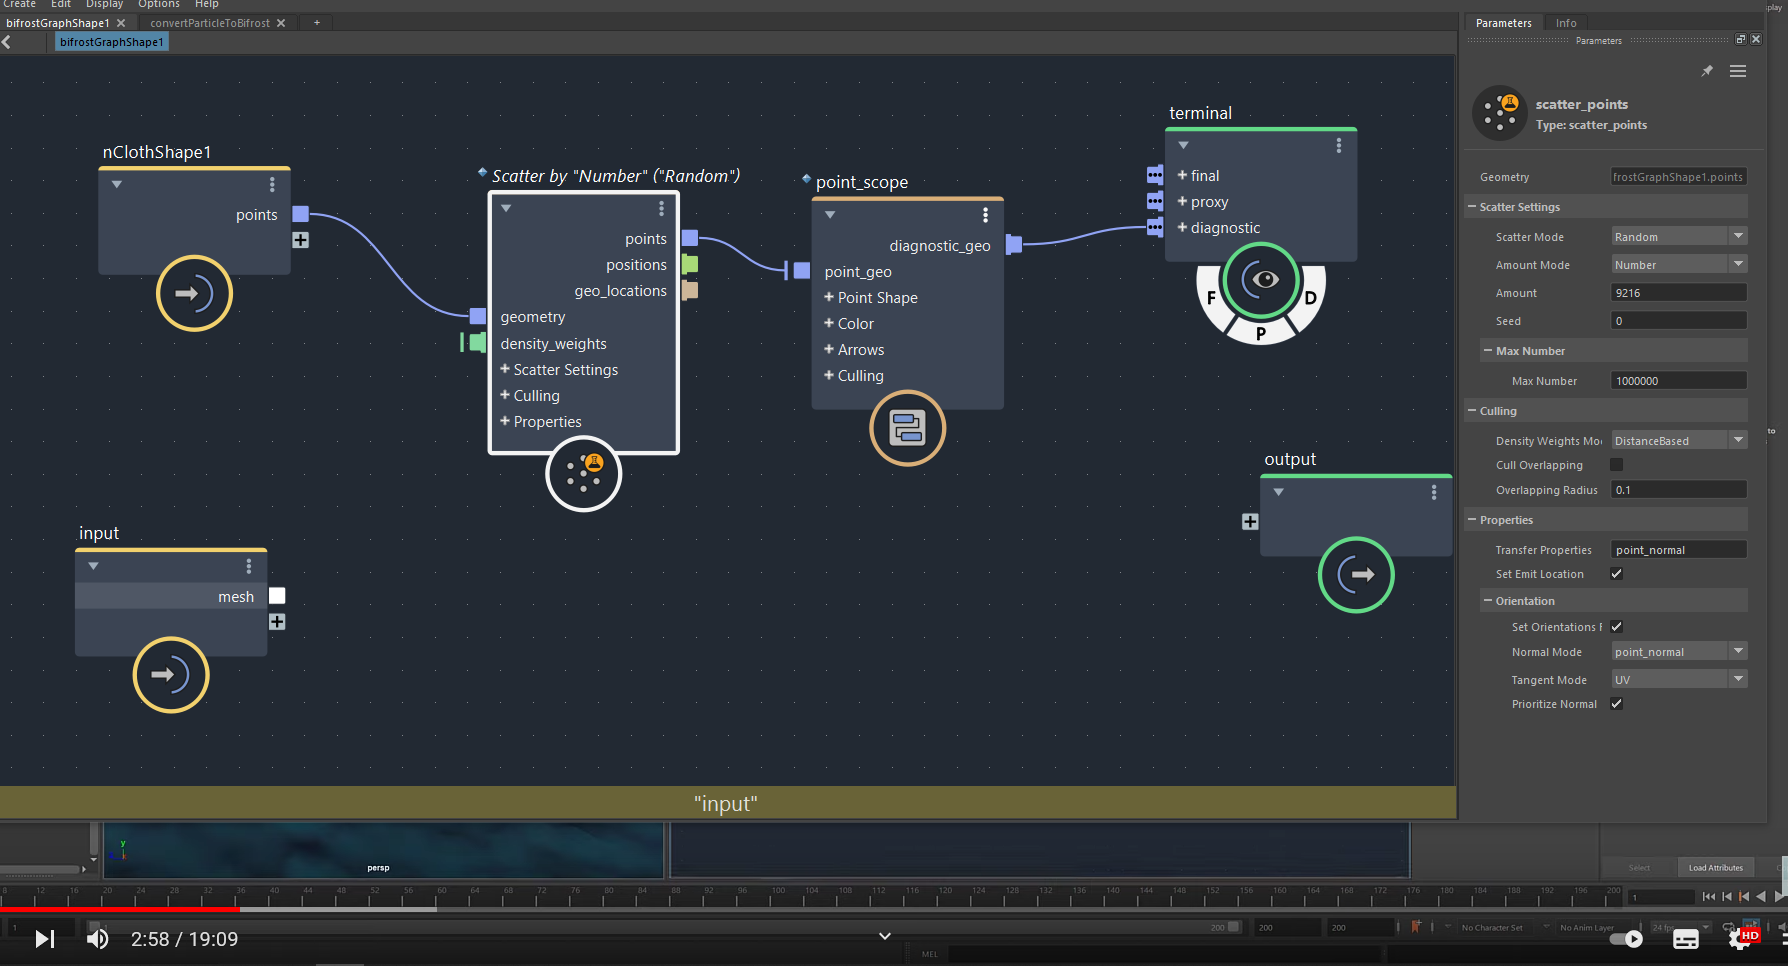
Task: Click the arrow icon under the input node
Action: coord(170,675)
